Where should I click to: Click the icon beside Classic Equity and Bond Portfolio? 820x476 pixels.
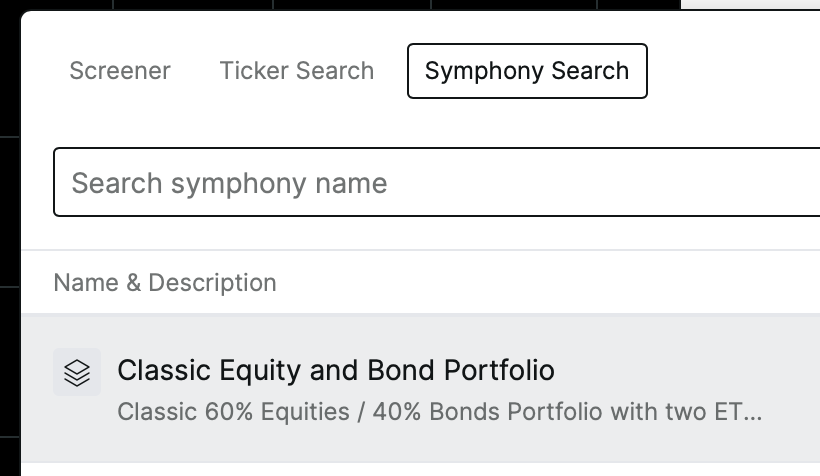pyautogui.click(x=77, y=372)
